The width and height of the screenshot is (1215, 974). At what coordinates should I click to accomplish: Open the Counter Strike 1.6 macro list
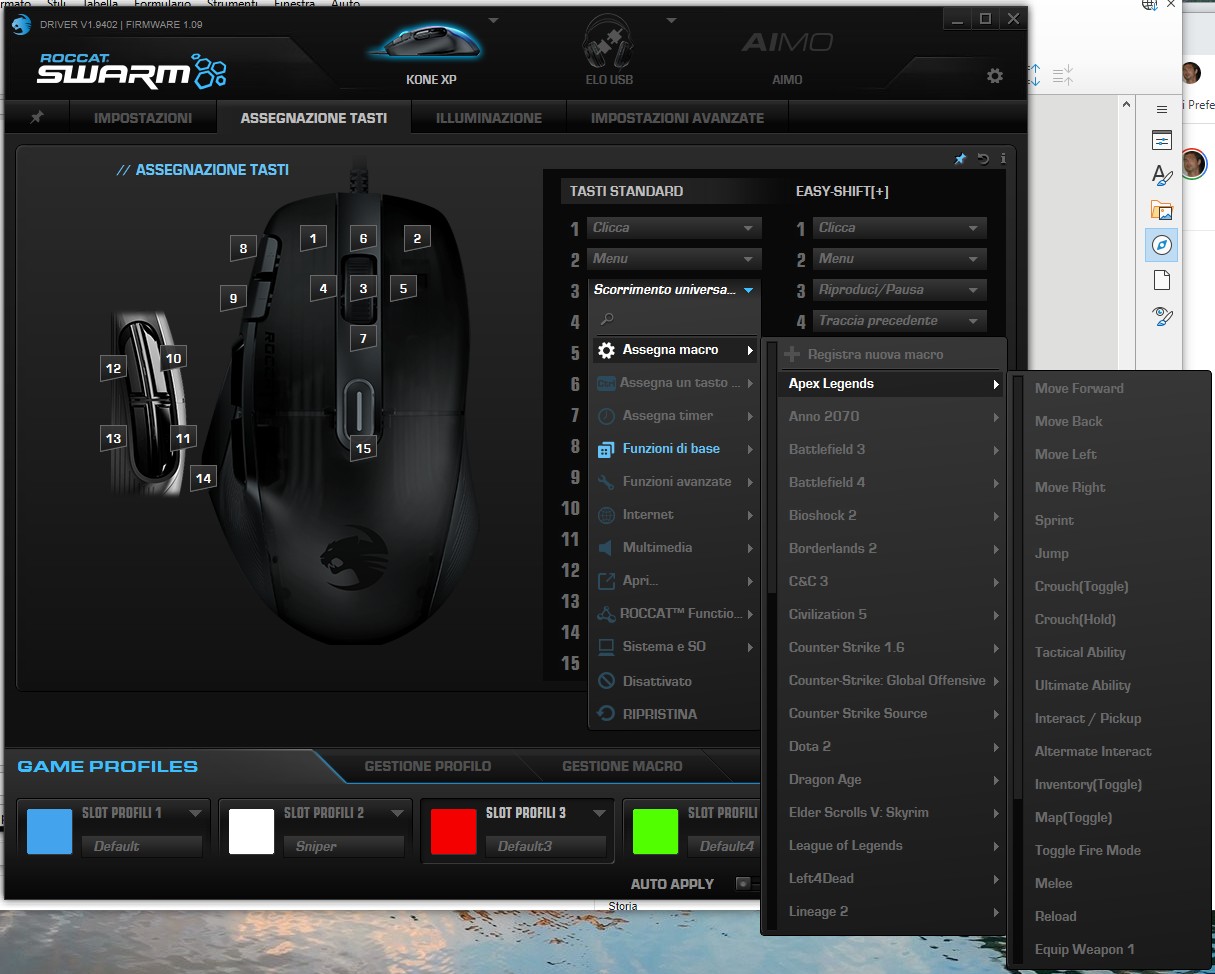[892, 647]
